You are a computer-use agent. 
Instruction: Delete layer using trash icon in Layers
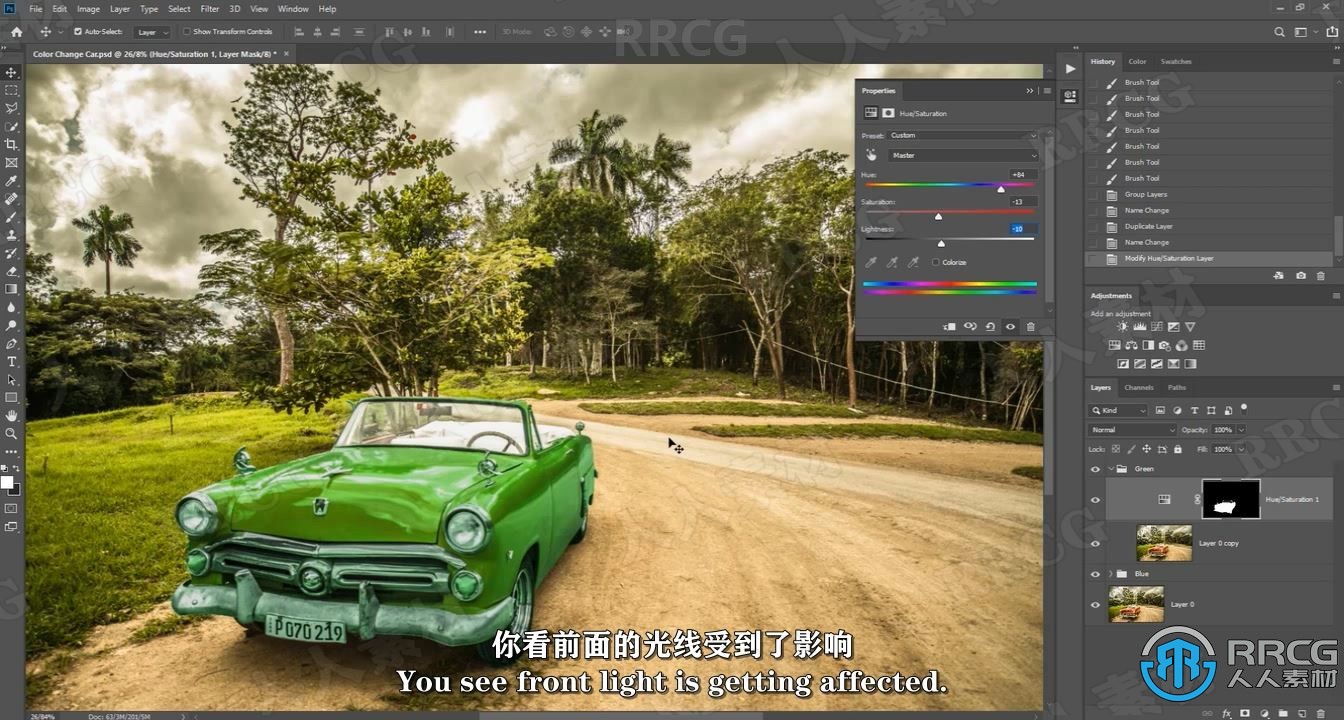pyautogui.click(x=1319, y=713)
